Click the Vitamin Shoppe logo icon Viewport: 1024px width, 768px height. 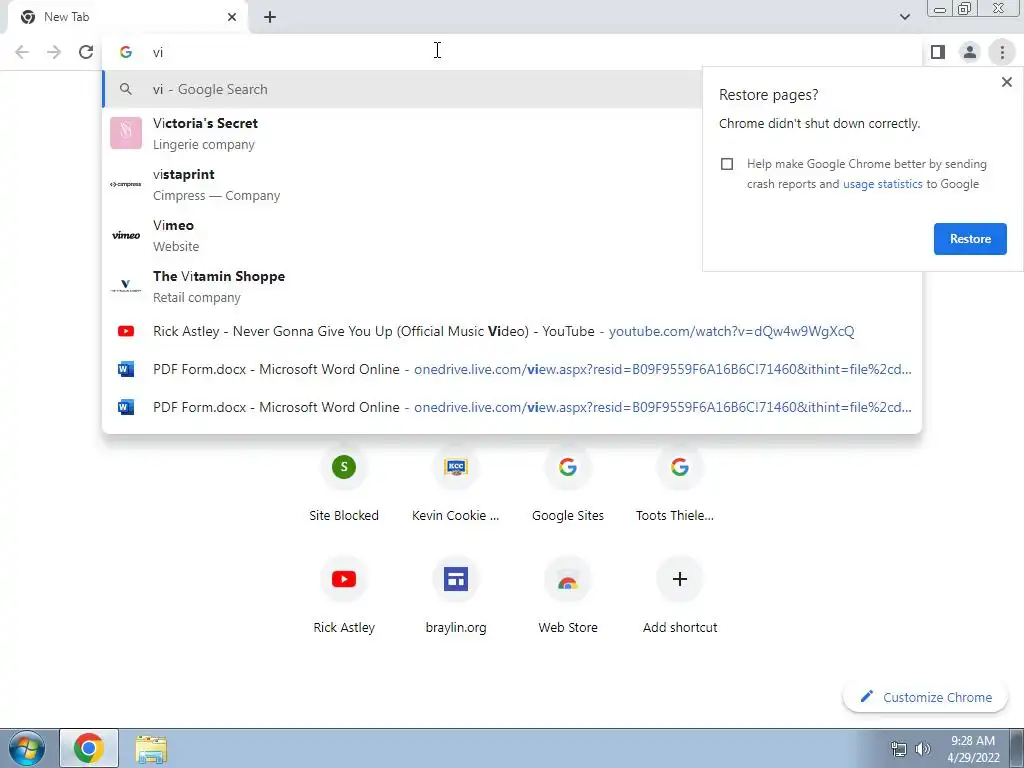[126, 286]
